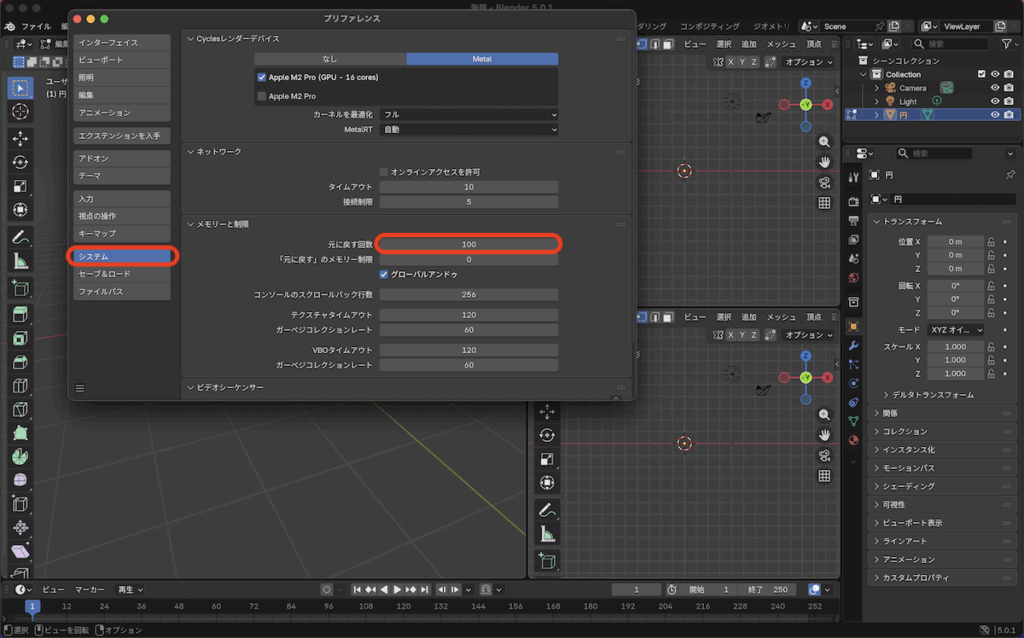Click the pan hand icon in upper viewport
The width and height of the screenshot is (1024, 638).
824,162
